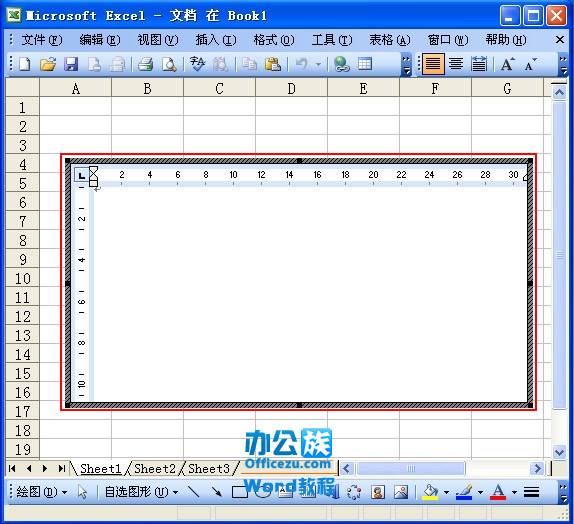Click vertical scrollbar down arrow
Image resolution: width=574 pixels, height=524 pixels.
click(x=559, y=453)
